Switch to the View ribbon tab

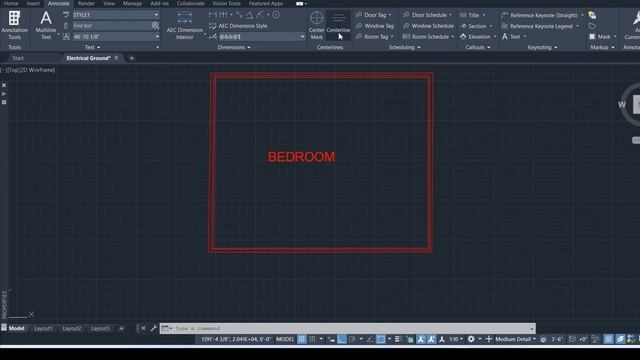pos(109,3)
